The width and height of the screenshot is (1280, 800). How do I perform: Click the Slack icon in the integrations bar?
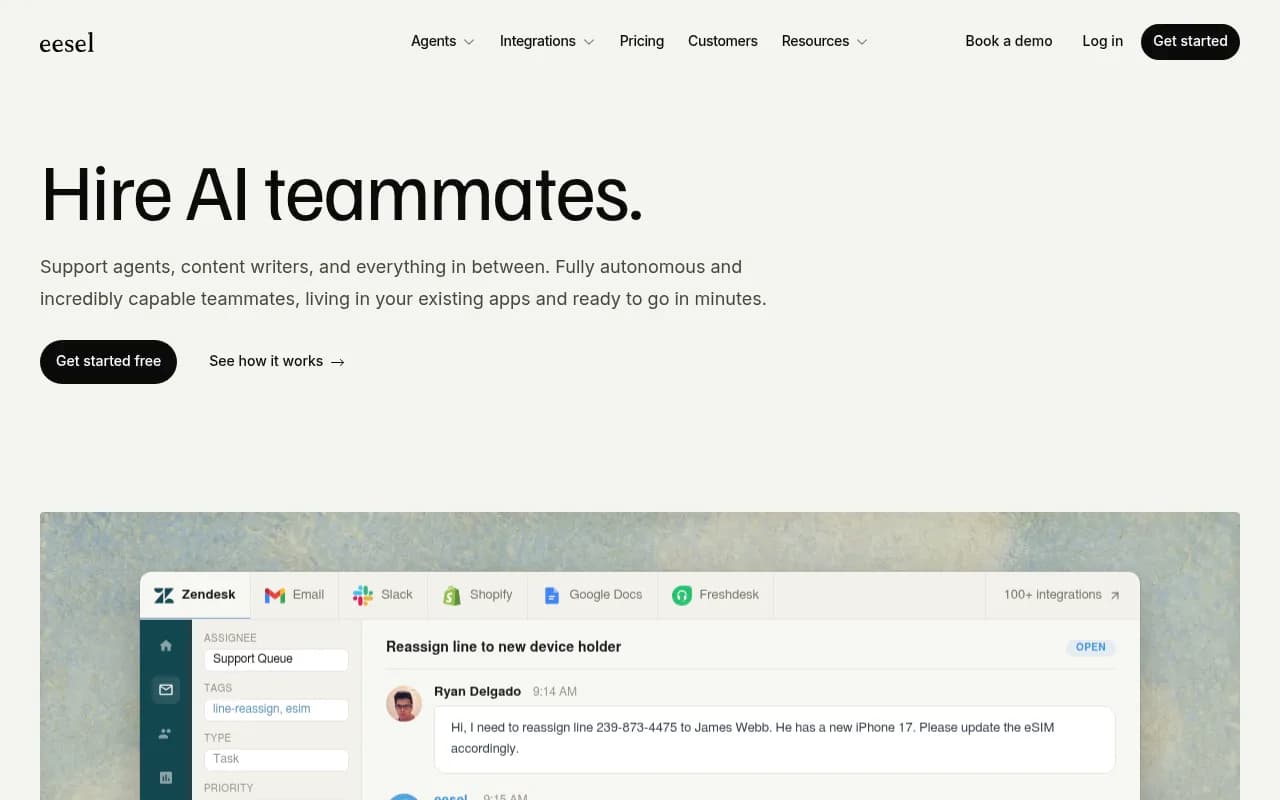pos(362,594)
